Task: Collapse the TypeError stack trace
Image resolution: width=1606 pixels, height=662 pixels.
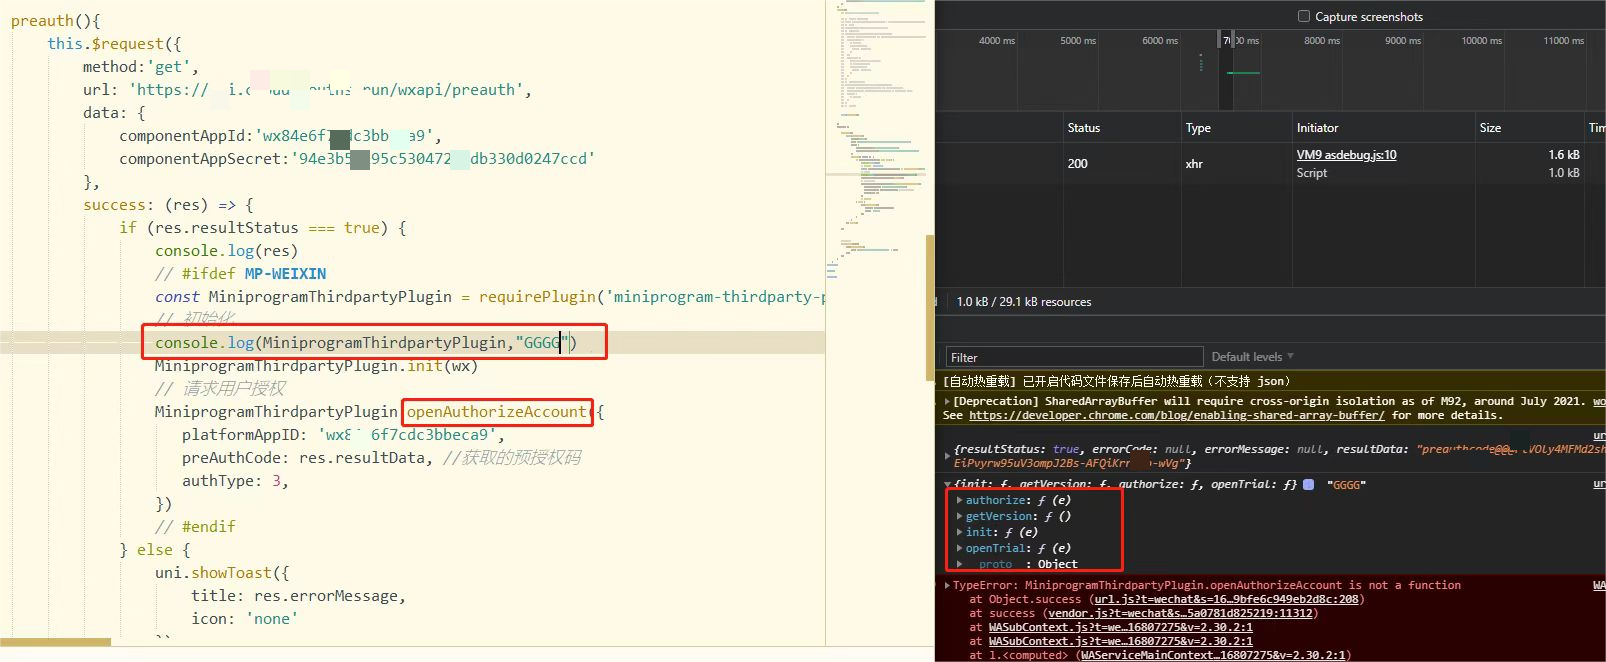Action: [948, 585]
